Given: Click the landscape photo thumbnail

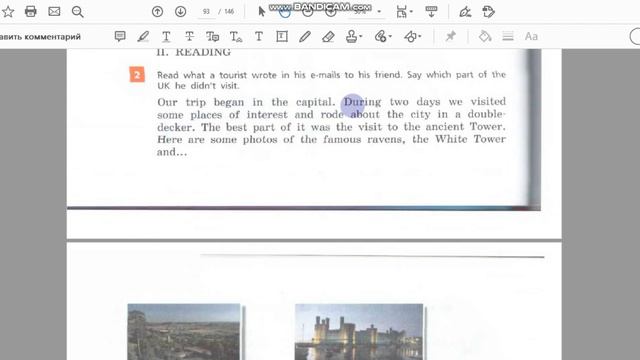Looking at the screenshot, I should tap(184, 332).
